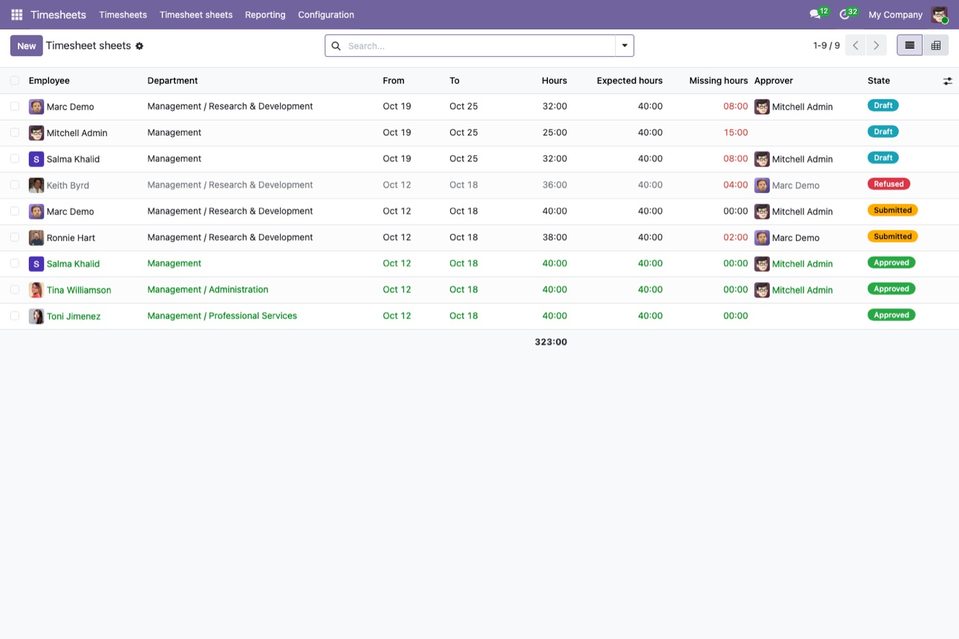Switch to pivot table view
This screenshot has width=959, height=639.
936,45
